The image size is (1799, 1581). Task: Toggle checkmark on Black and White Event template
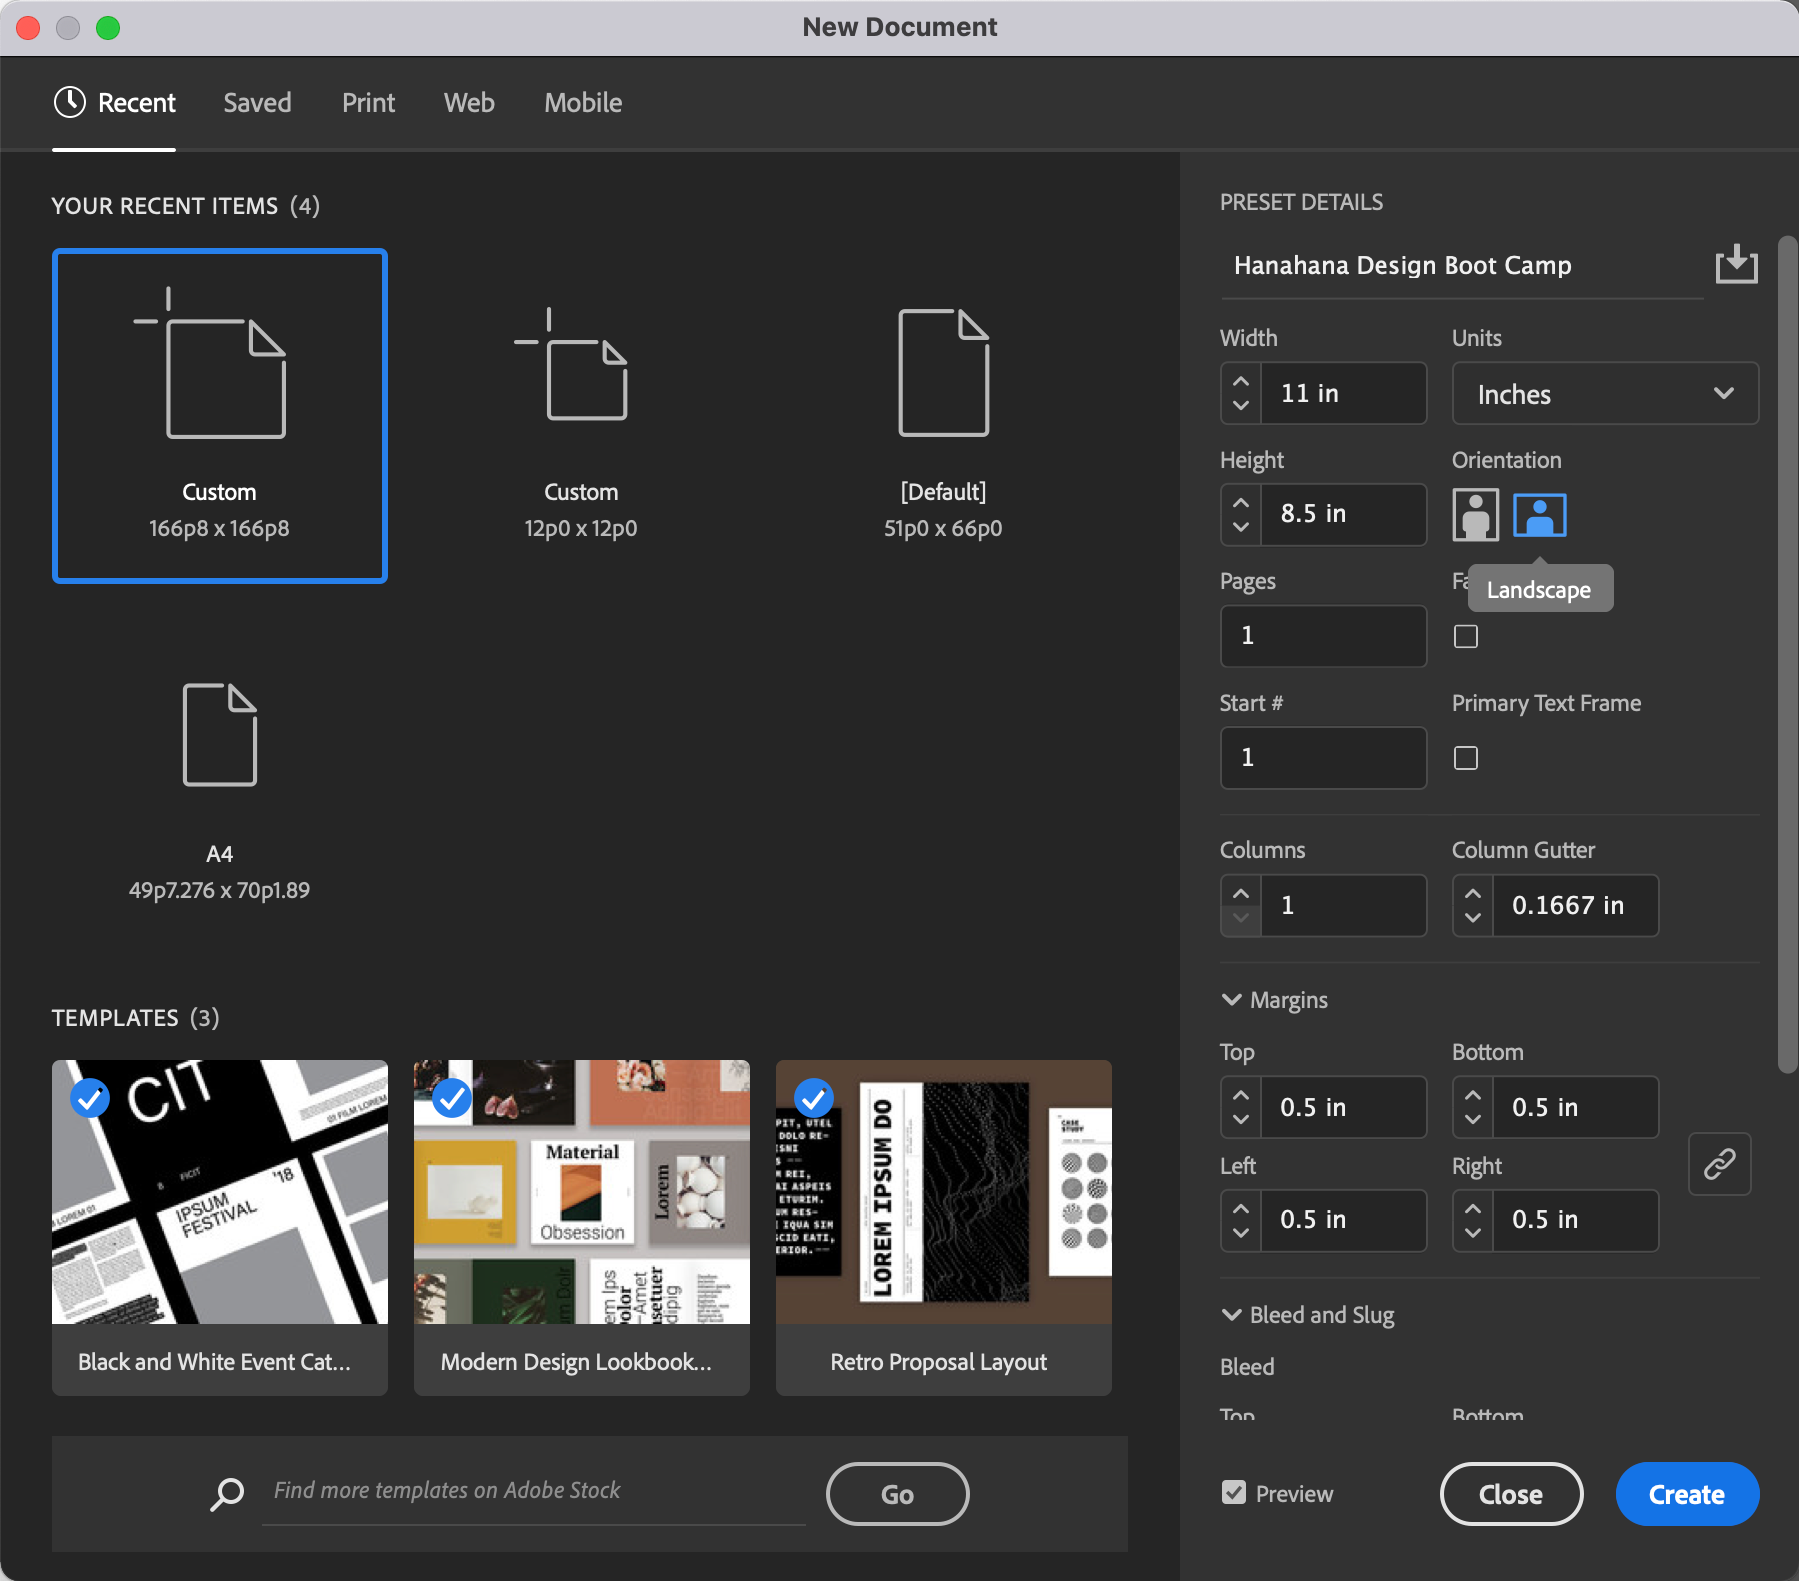pyautogui.click(x=90, y=1098)
